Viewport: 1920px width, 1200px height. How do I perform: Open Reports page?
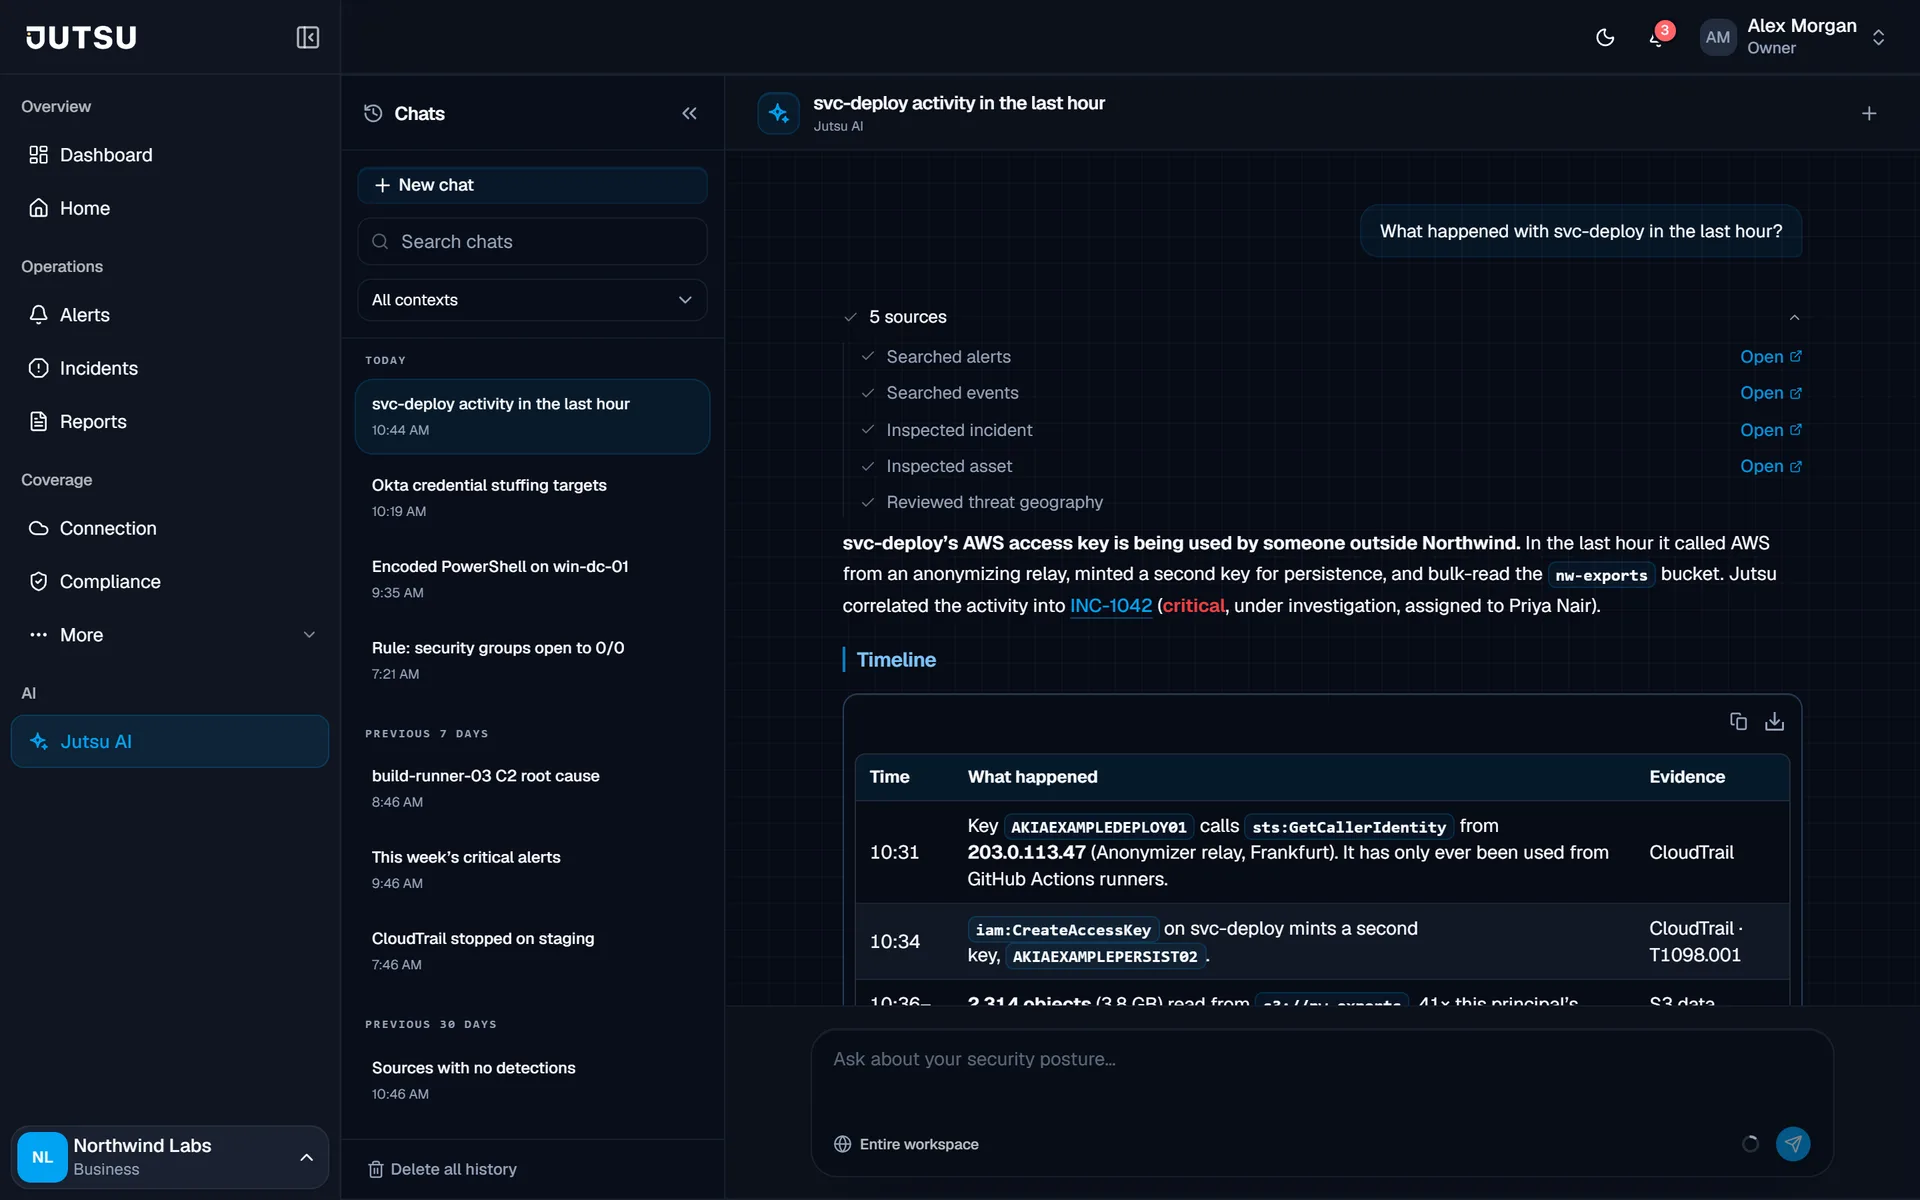pos(170,421)
